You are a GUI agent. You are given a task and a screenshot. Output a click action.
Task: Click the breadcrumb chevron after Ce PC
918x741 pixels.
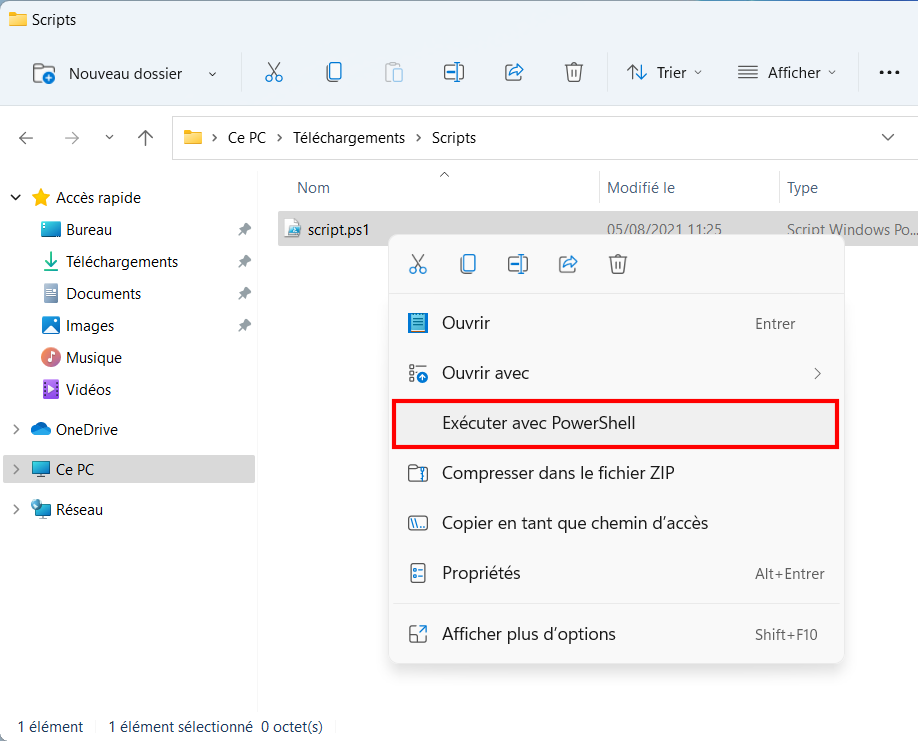coord(279,138)
